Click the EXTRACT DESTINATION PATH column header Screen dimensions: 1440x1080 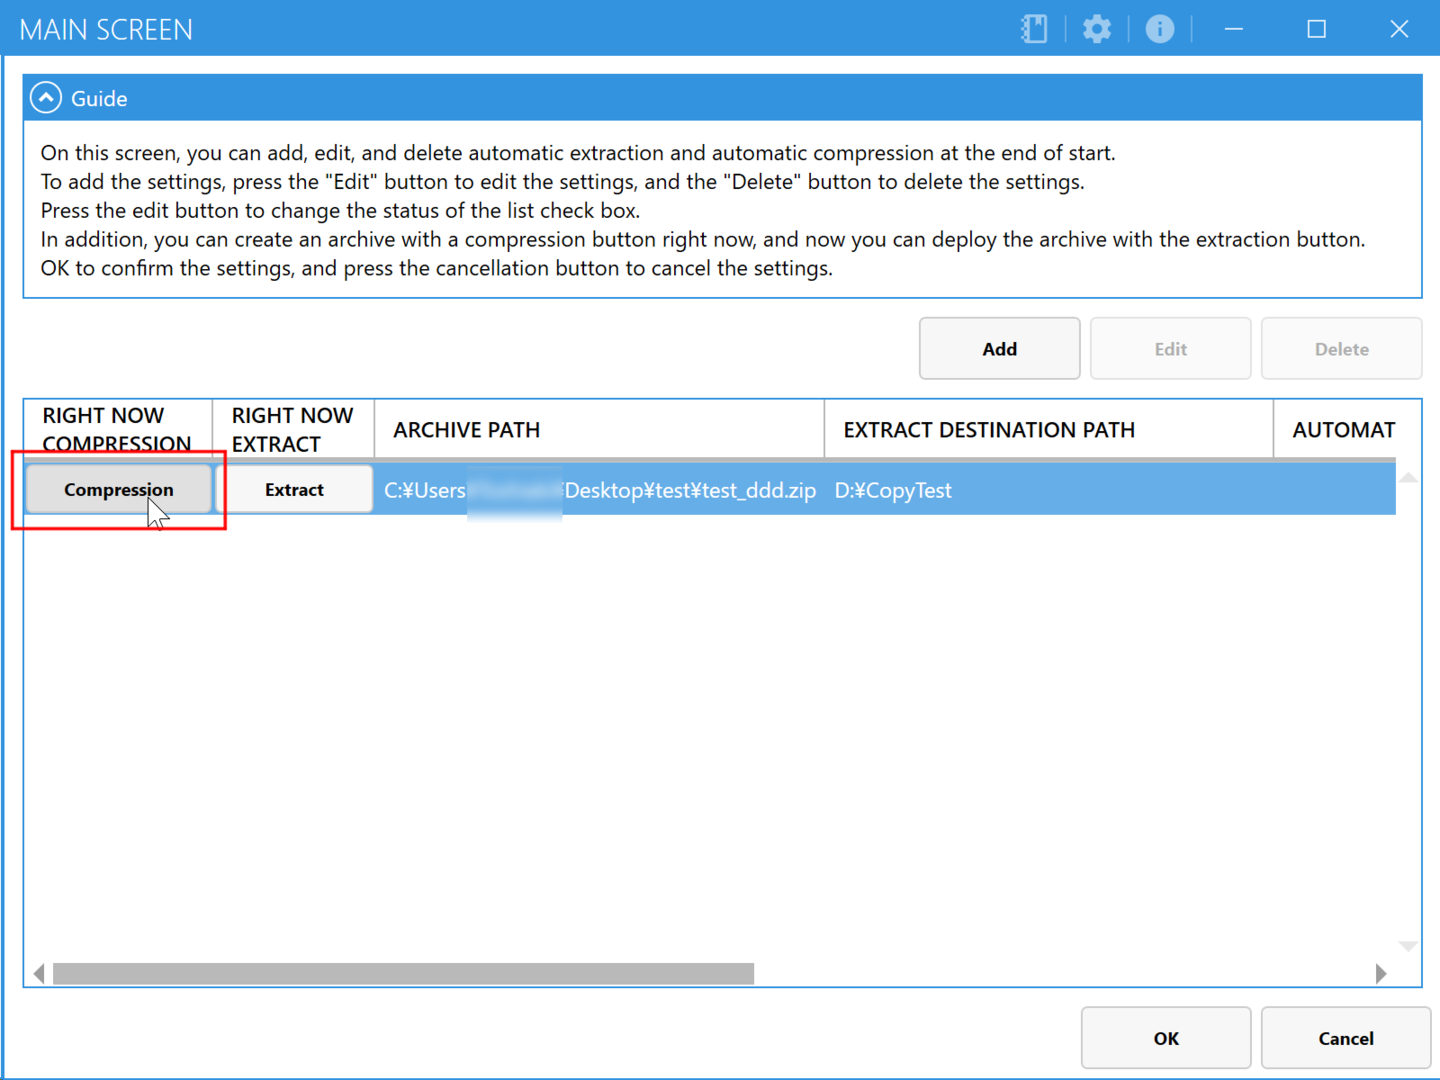1048,430
